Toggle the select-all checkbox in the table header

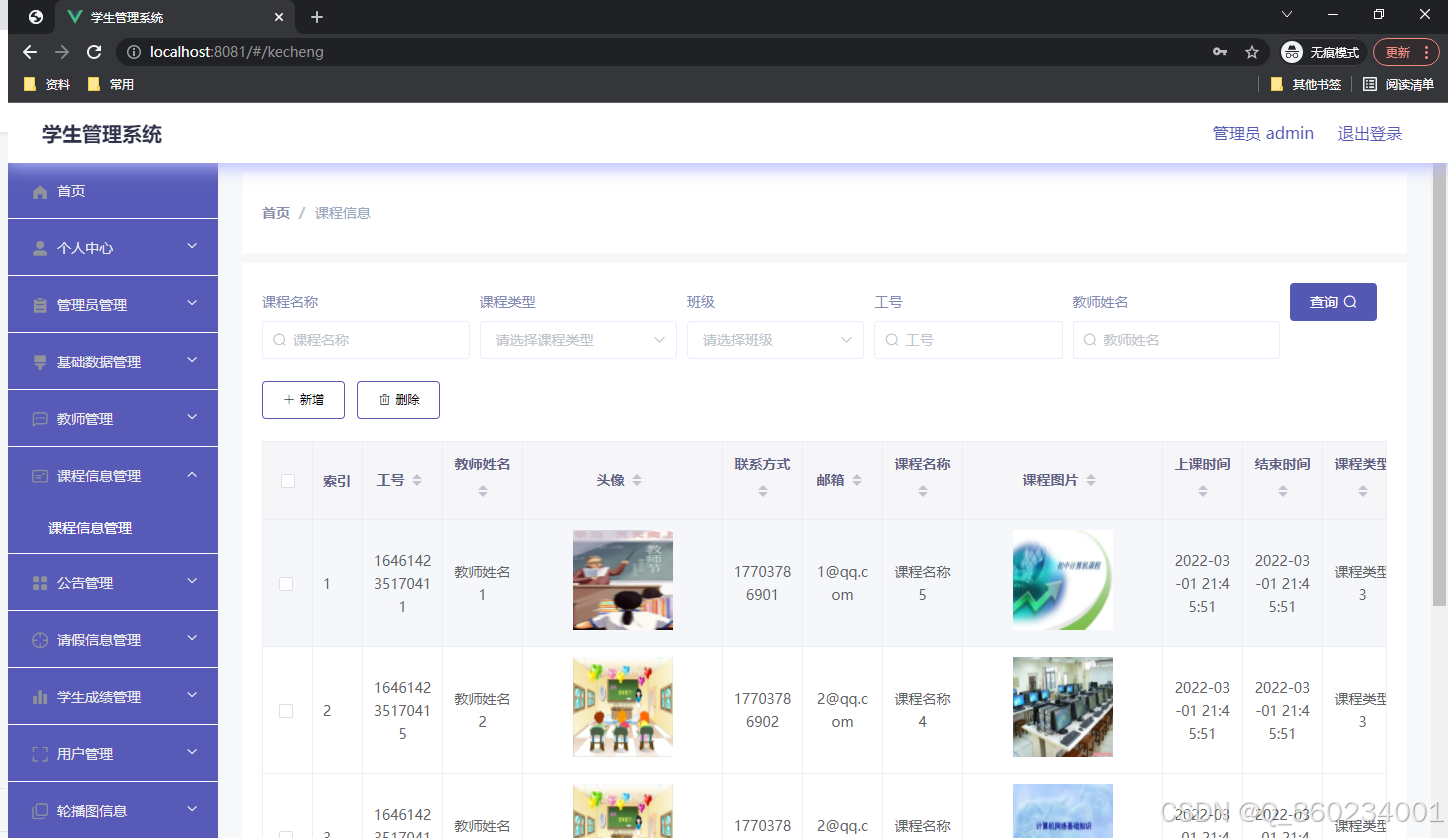point(288,481)
